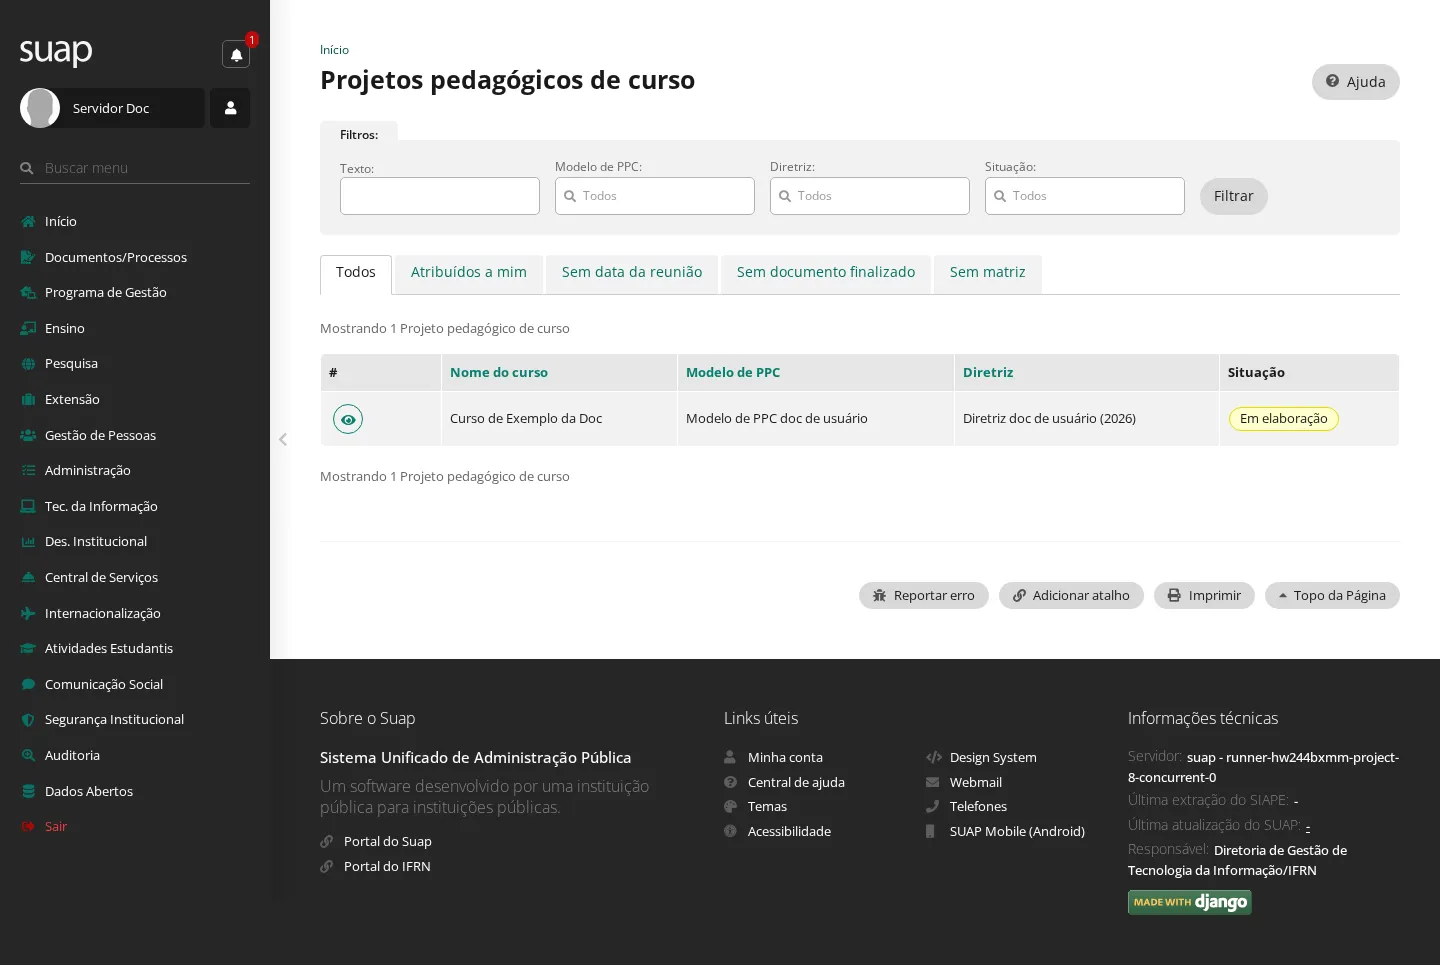1440x965 pixels.
Task: Click the Início breadcrumb link
Action: click(334, 50)
